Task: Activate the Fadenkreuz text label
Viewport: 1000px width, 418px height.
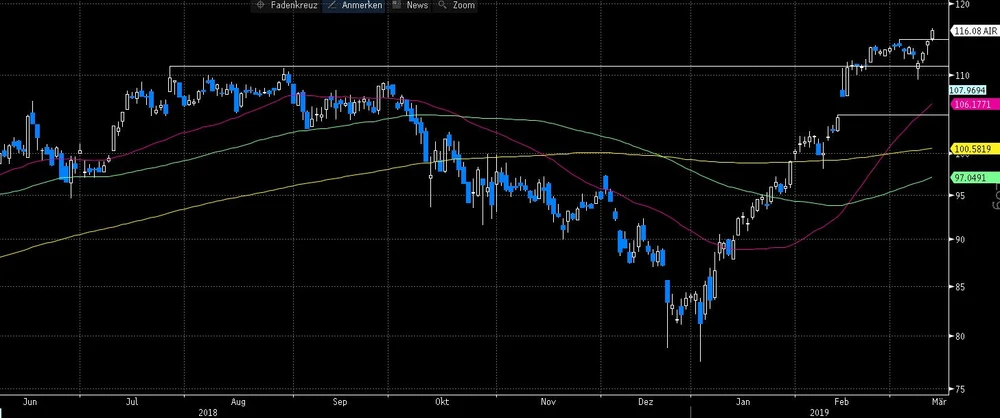Action: tap(294, 6)
